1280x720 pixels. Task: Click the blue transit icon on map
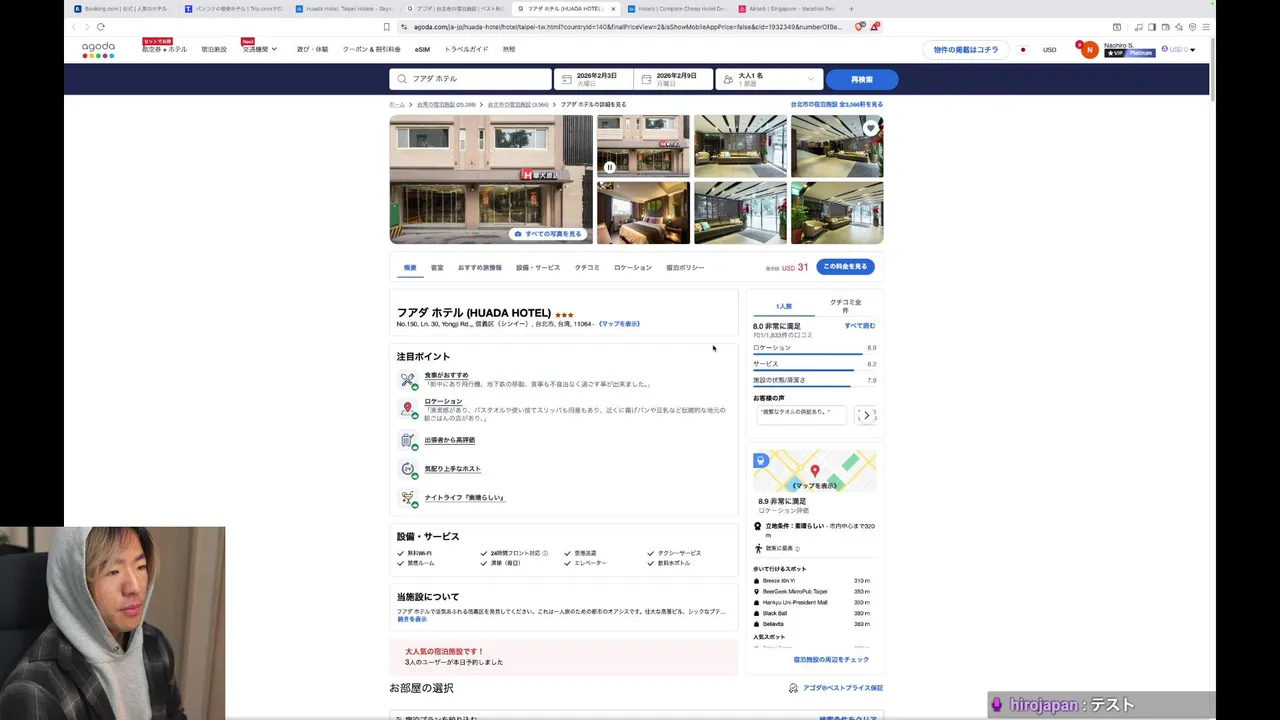tap(761, 460)
